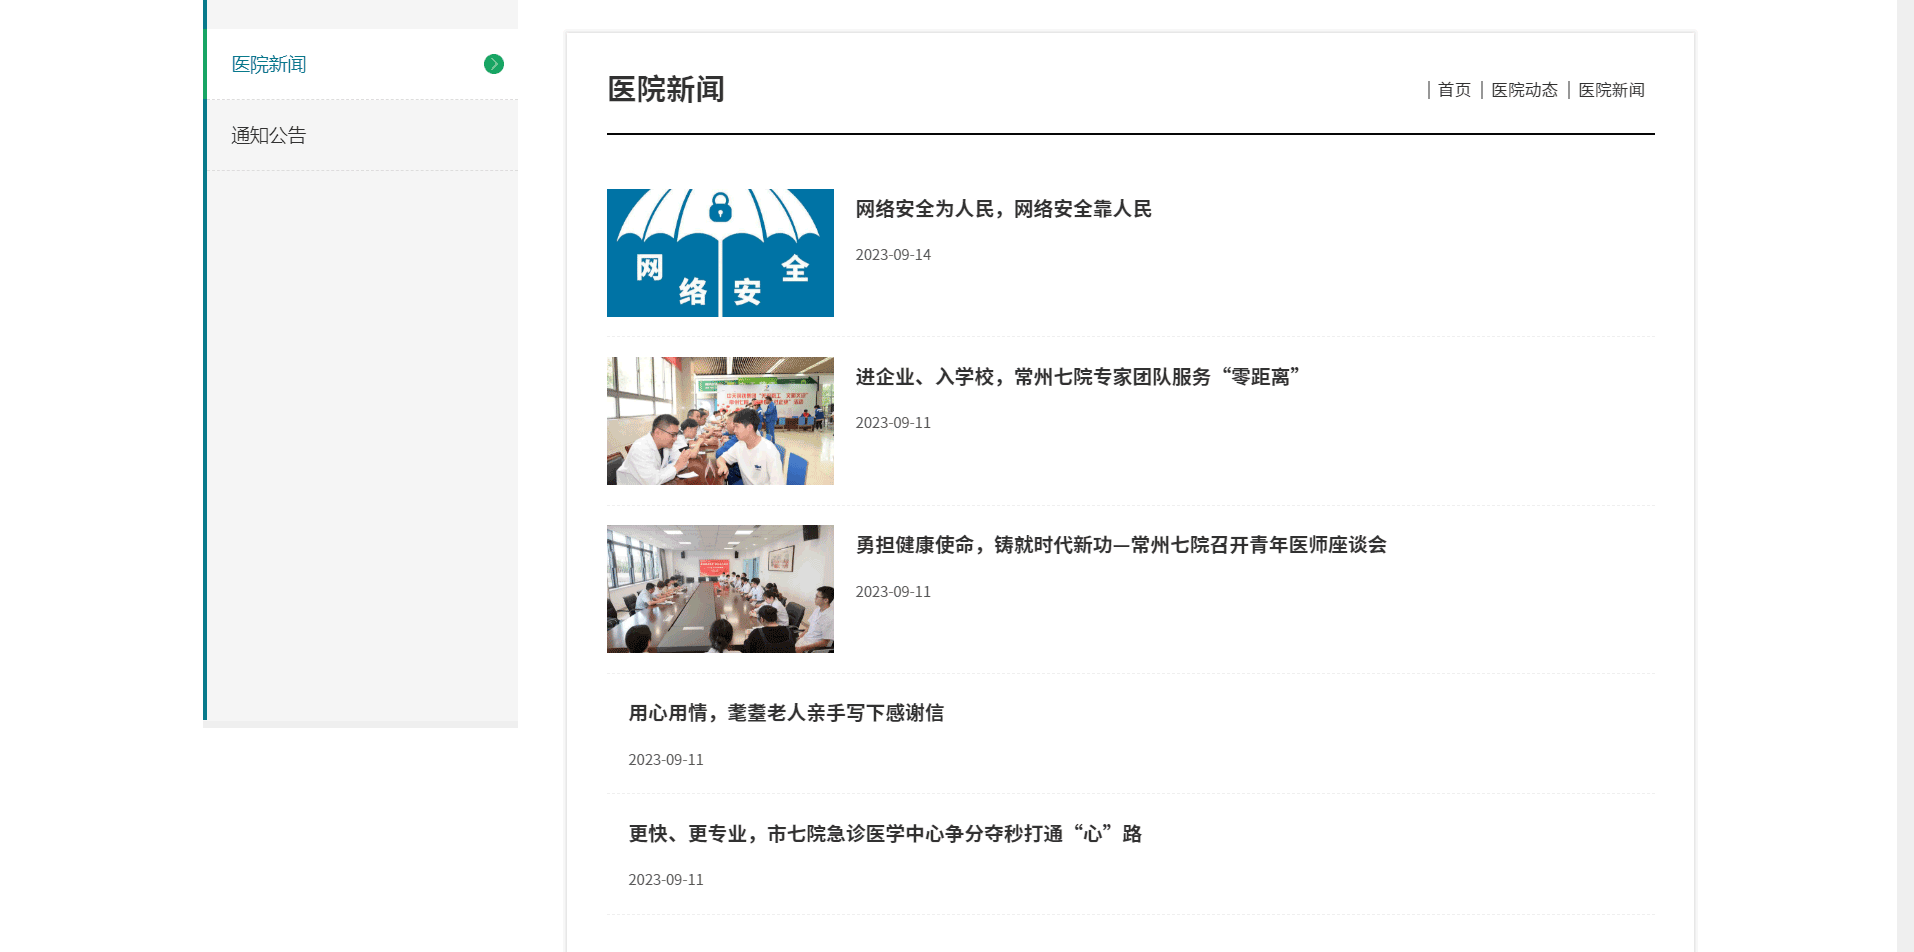Click the large 医院新闻 page heading
1914x952 pixels.
(666, 89)
